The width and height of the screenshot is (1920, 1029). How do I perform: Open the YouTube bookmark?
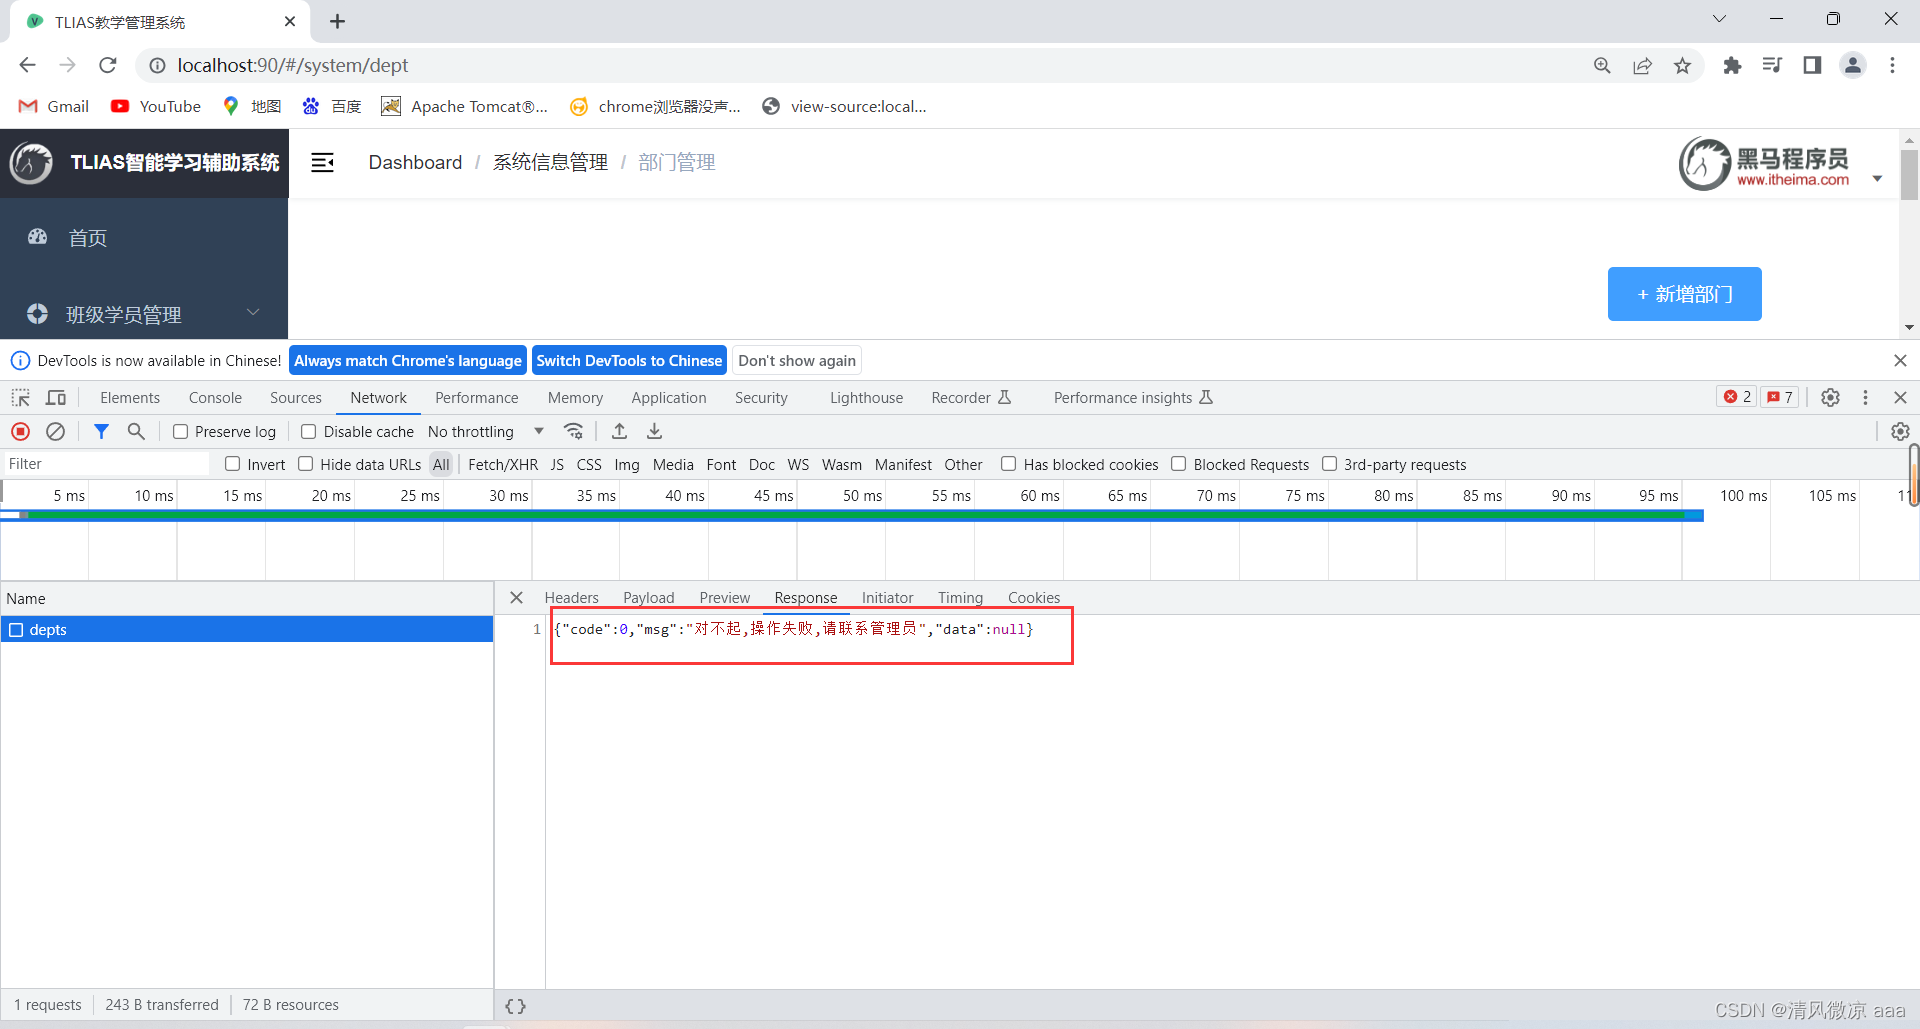click(x=156, y=106)
